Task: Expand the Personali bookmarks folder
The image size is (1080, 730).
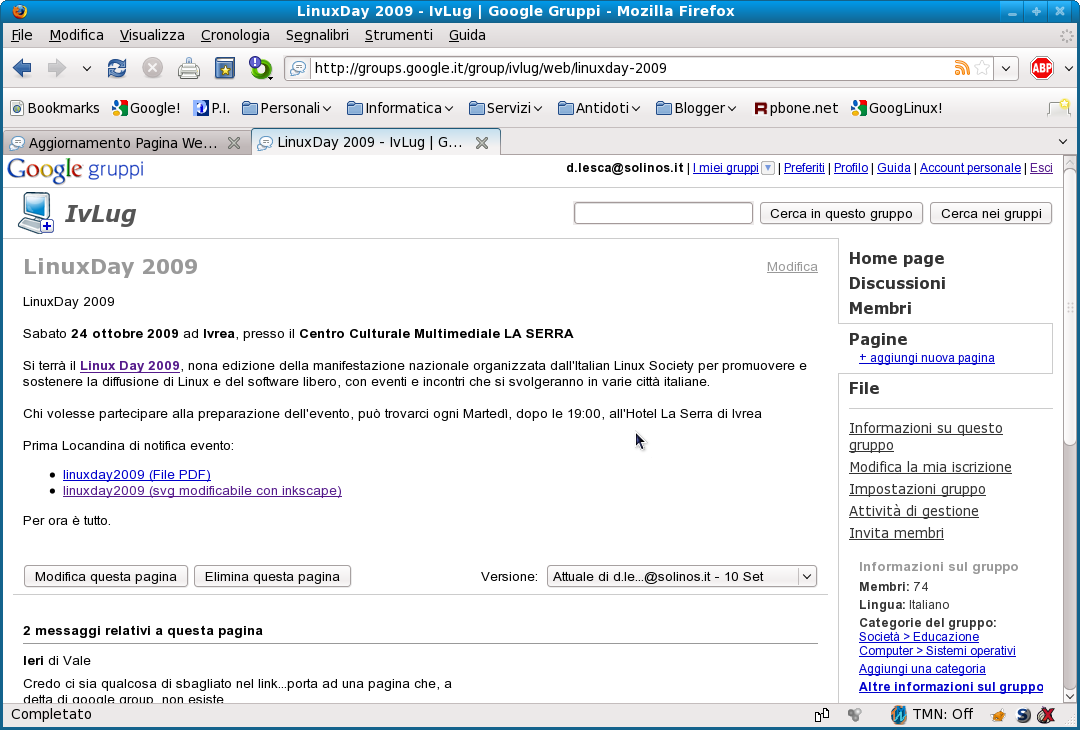Action: click(x=287, y=108)
